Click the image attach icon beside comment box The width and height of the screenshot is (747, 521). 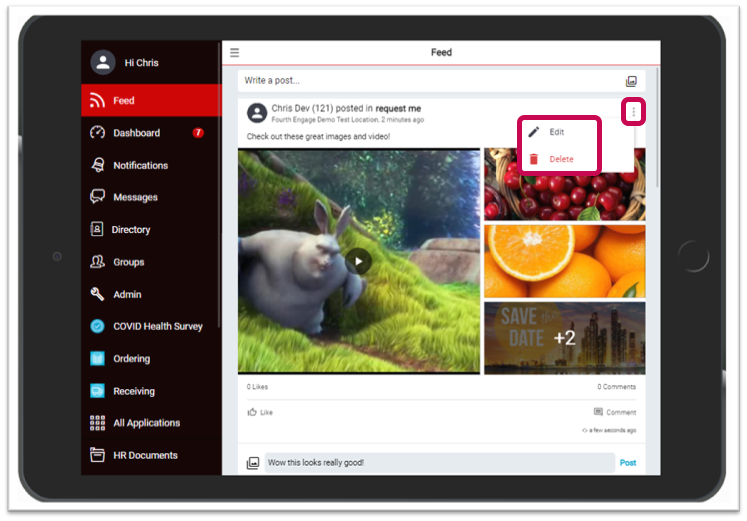tap(252, 462)
